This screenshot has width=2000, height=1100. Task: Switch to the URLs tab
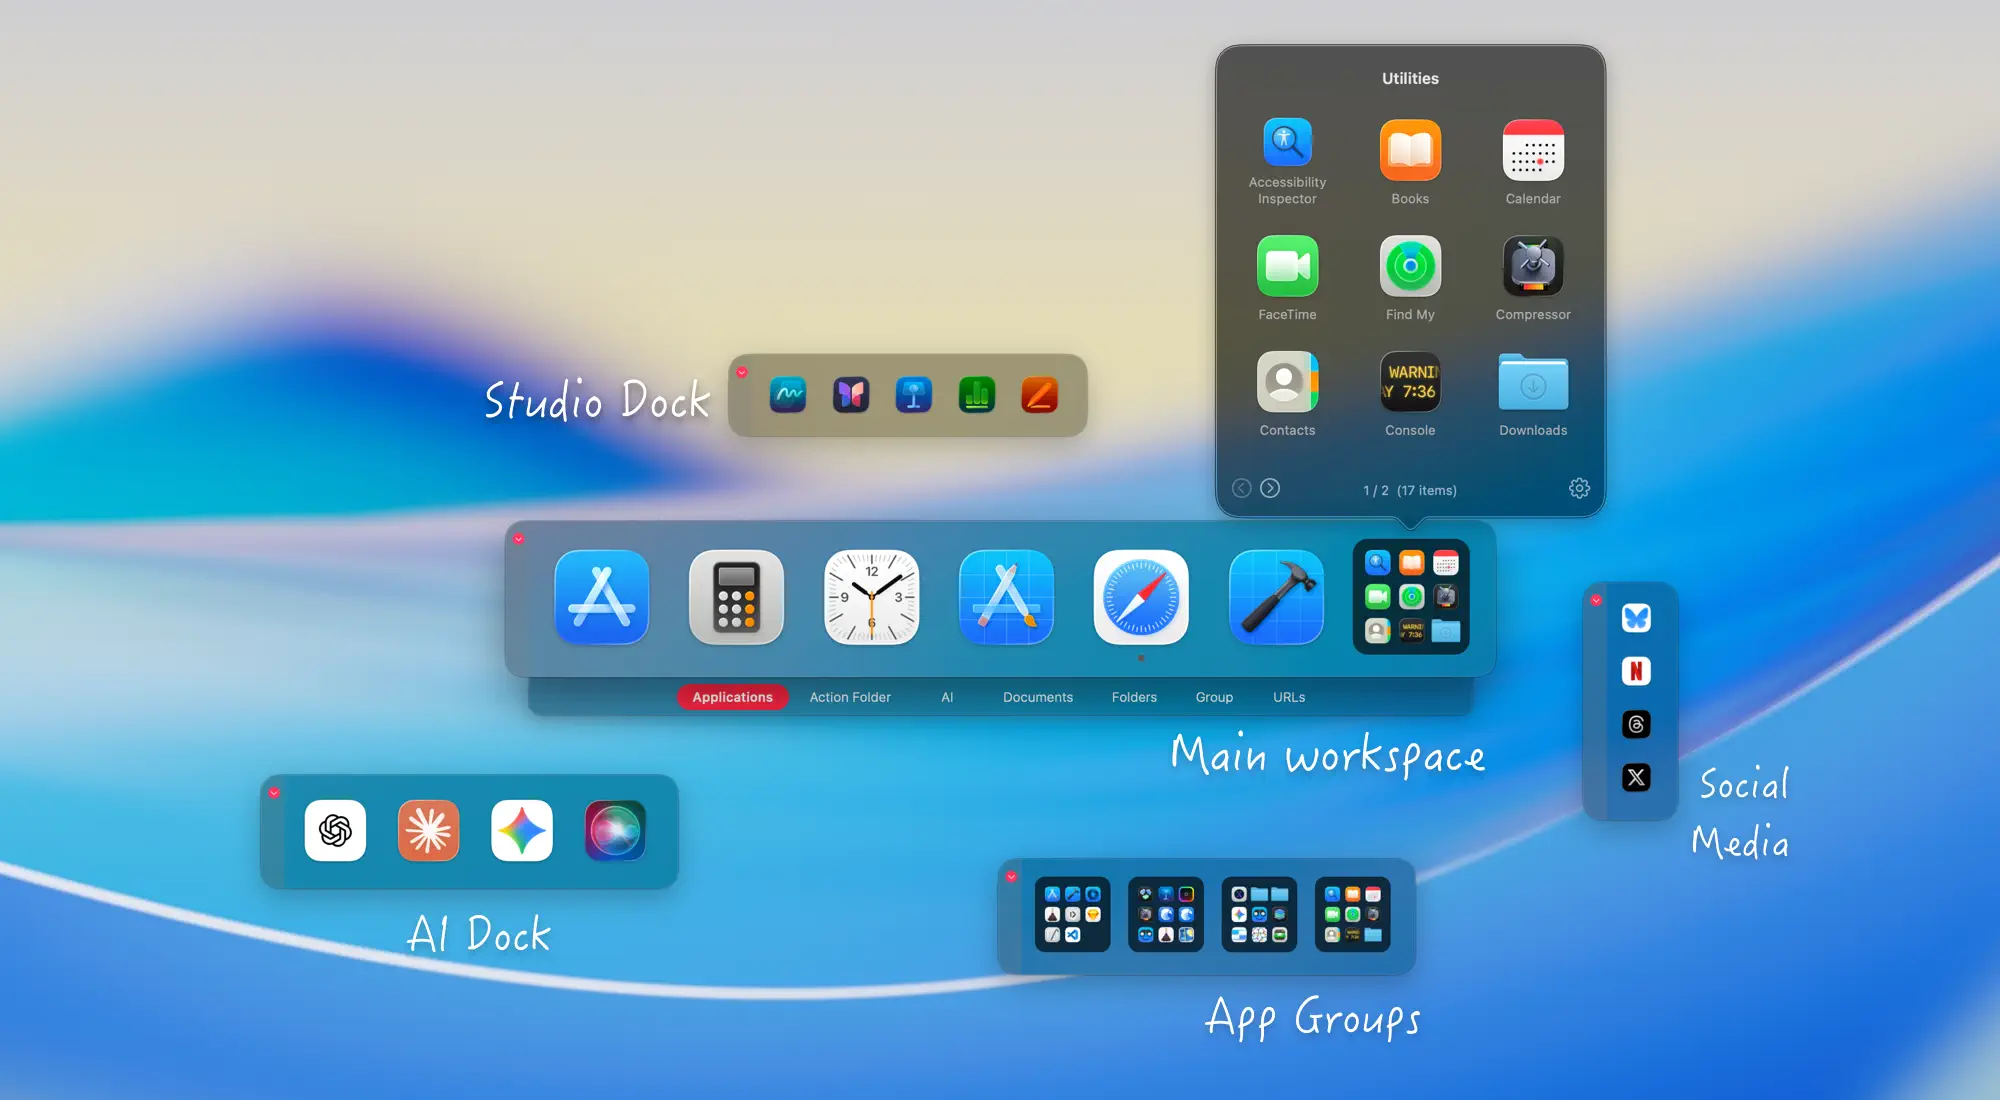pos(1289,697)
